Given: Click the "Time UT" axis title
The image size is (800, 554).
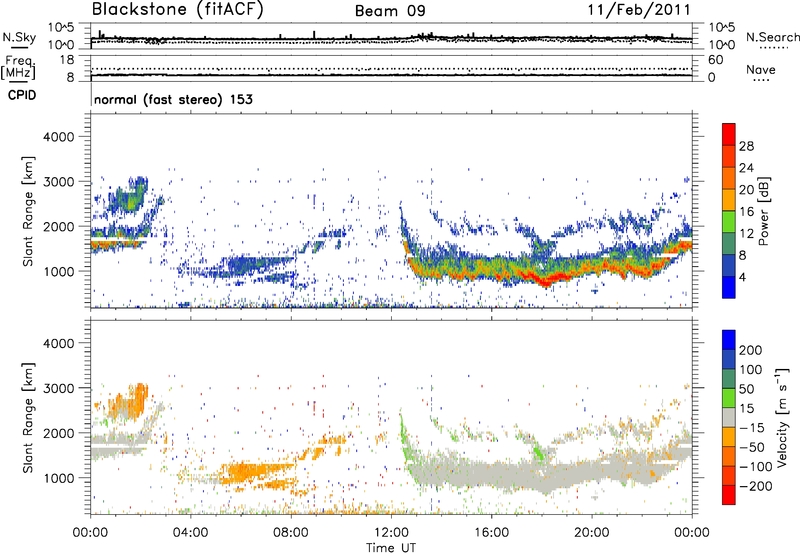Looking at the screenshot, I should pos(391,548).
